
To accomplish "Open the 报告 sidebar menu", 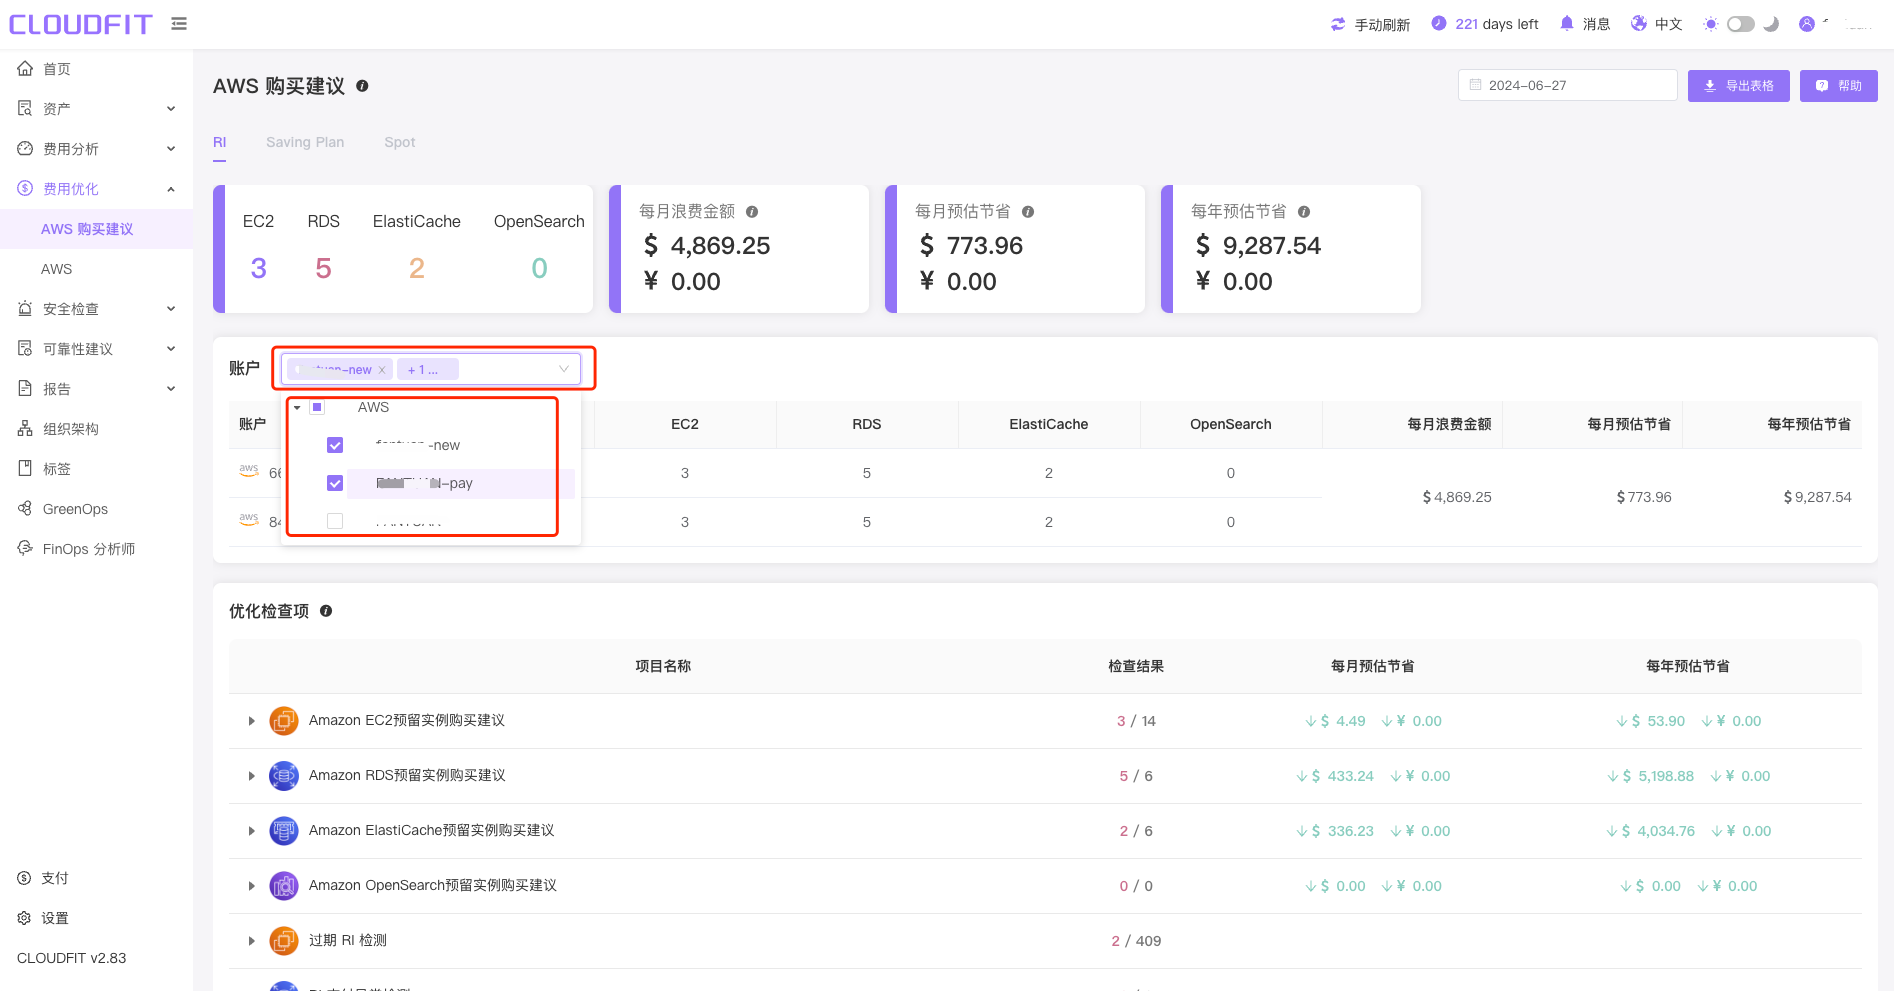I will (96, 388).
